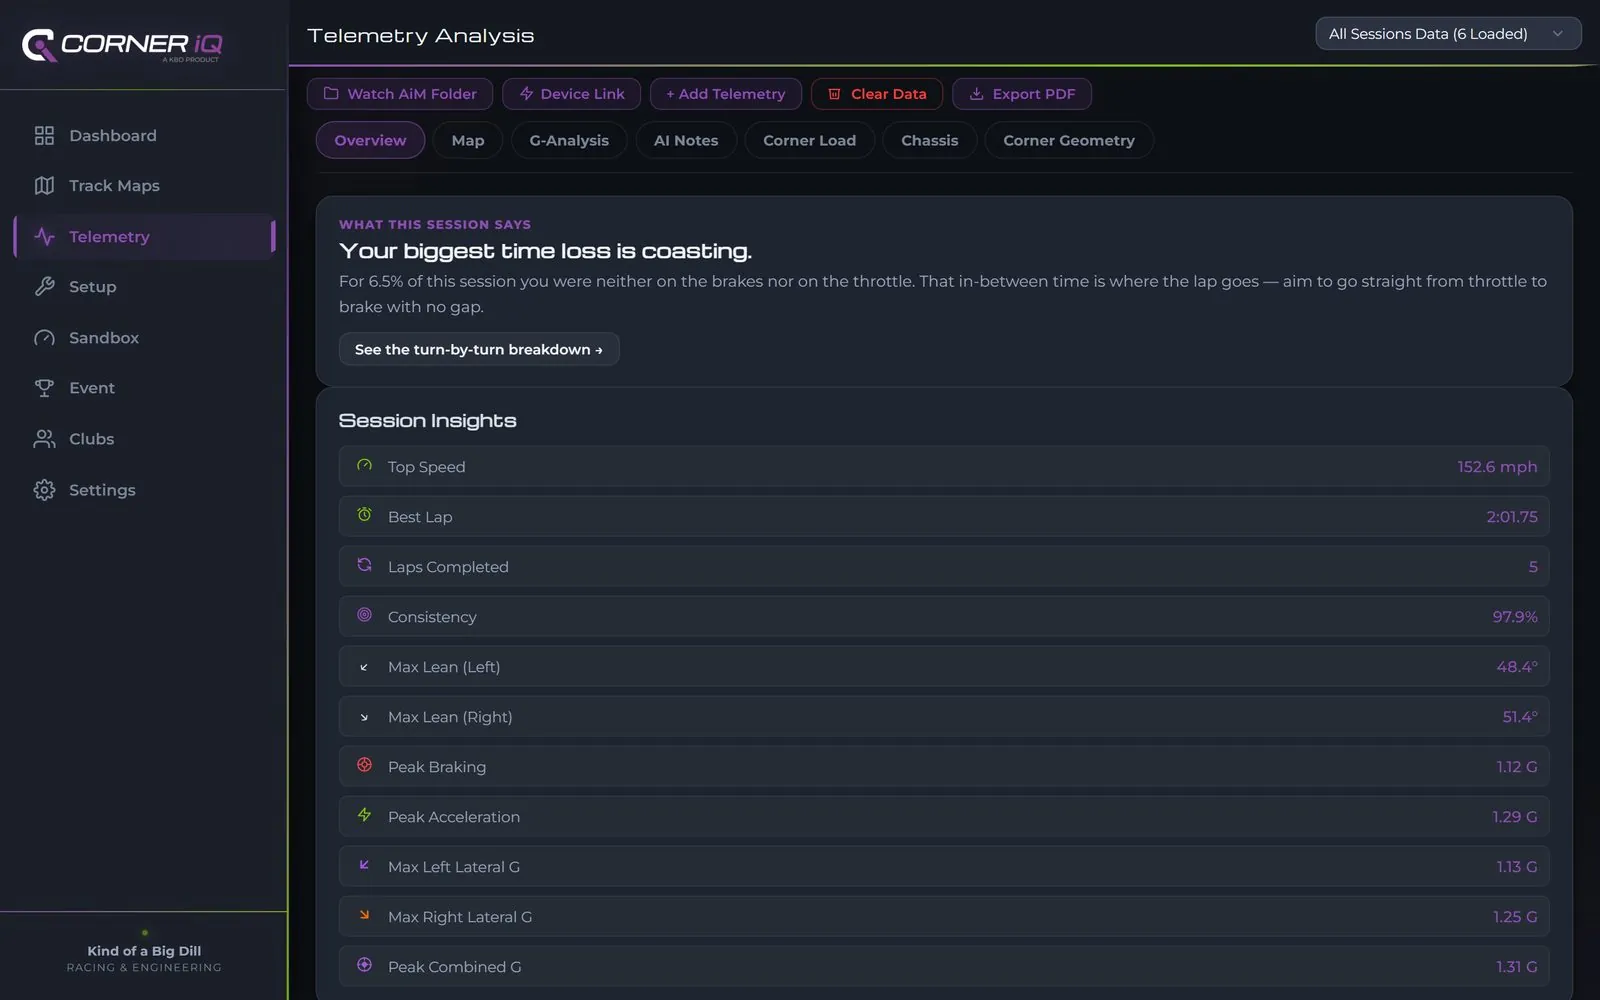The height and width of the screenshot is (1000, 1600).
Task: Click the '2:01.75' best lap value
Action: pos(1512,517)
